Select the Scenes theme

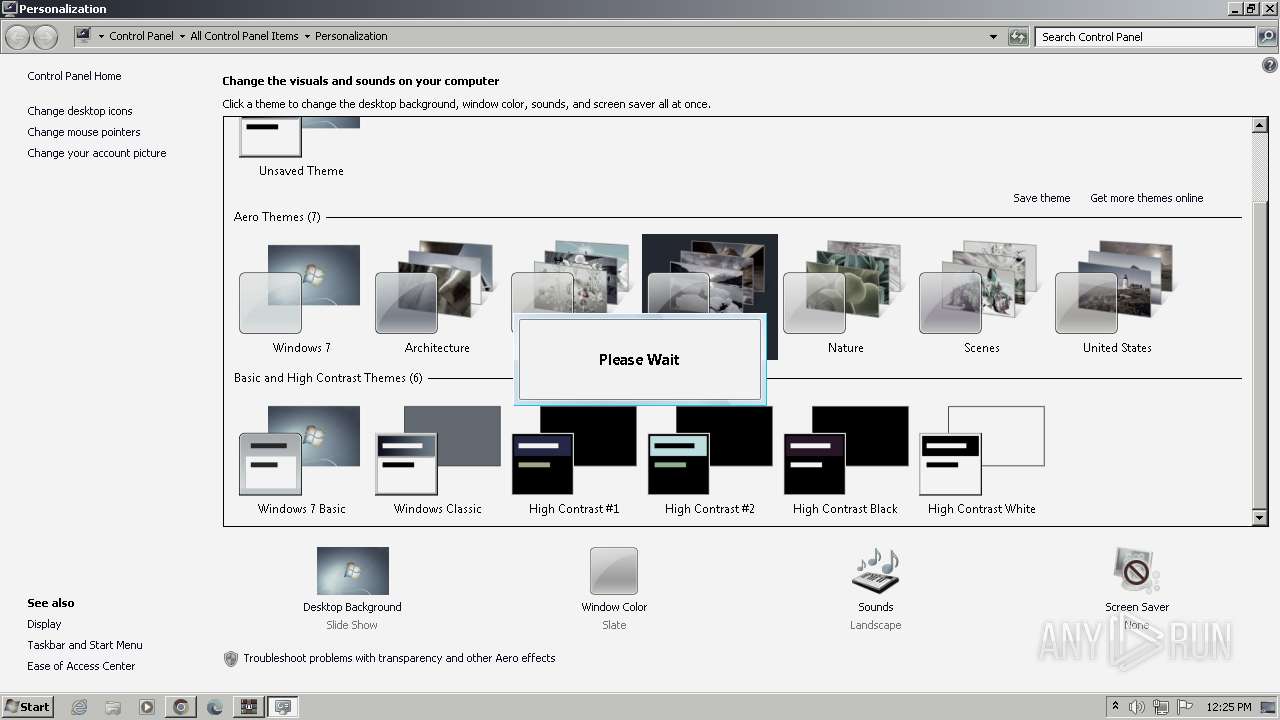point(981,298)
